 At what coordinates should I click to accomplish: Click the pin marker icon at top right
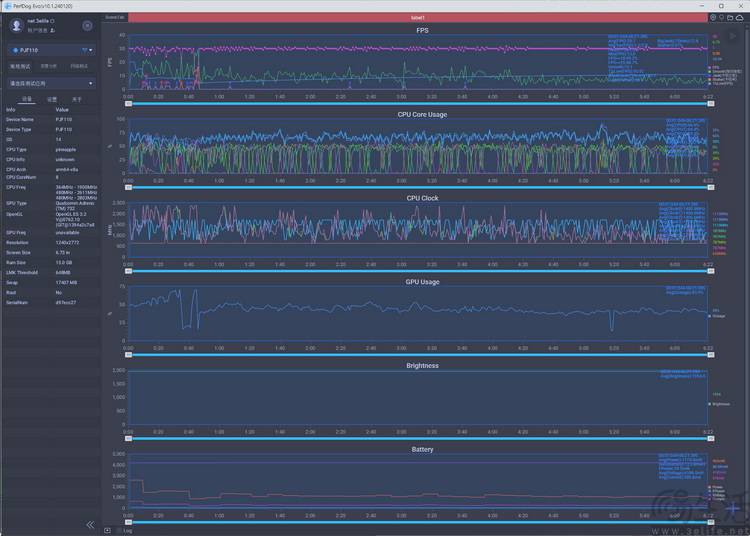click(x=721, y=18)
